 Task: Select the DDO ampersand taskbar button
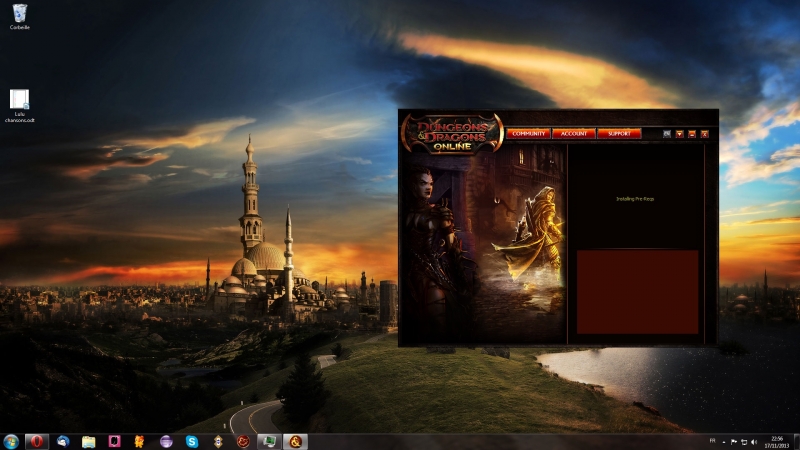pyautogui.click(x=295, y=441)
